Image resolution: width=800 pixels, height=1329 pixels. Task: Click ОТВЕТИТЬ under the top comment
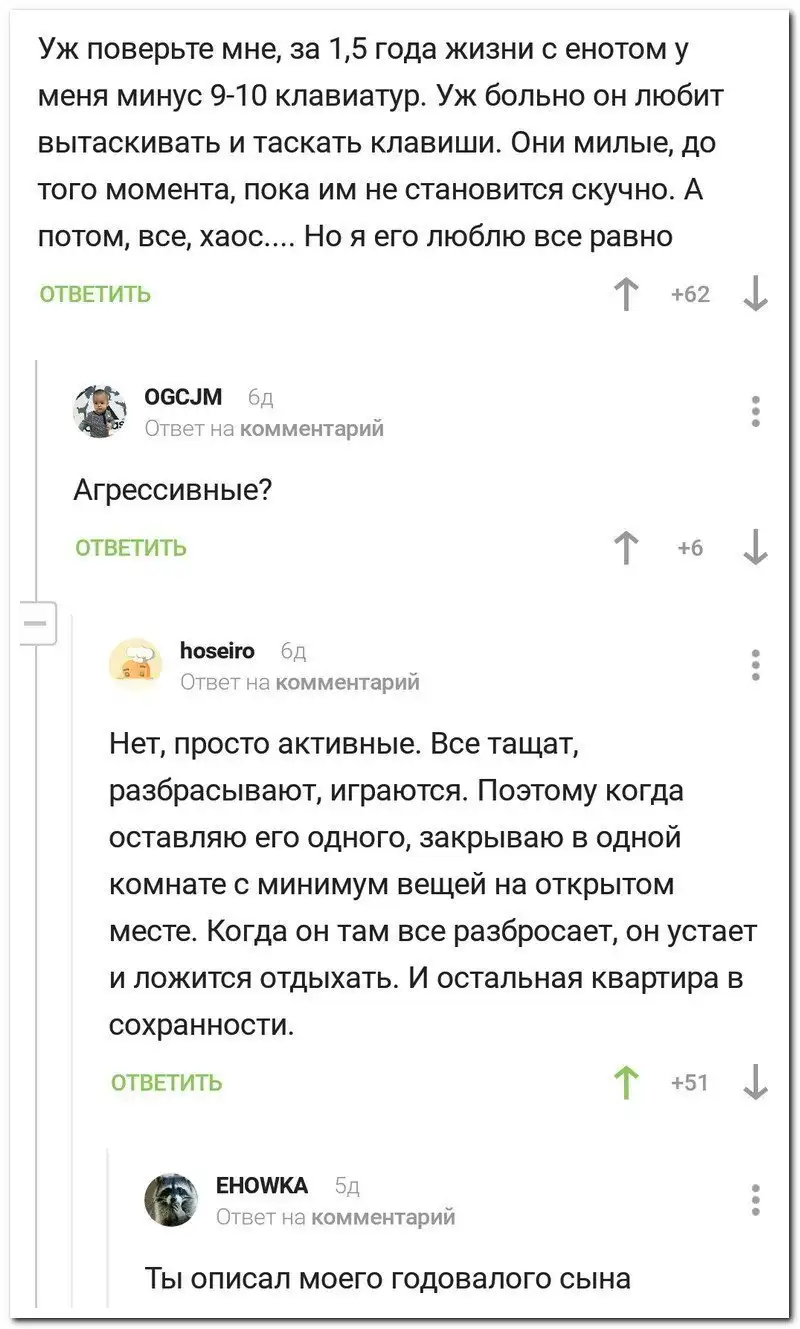[96, 294]
